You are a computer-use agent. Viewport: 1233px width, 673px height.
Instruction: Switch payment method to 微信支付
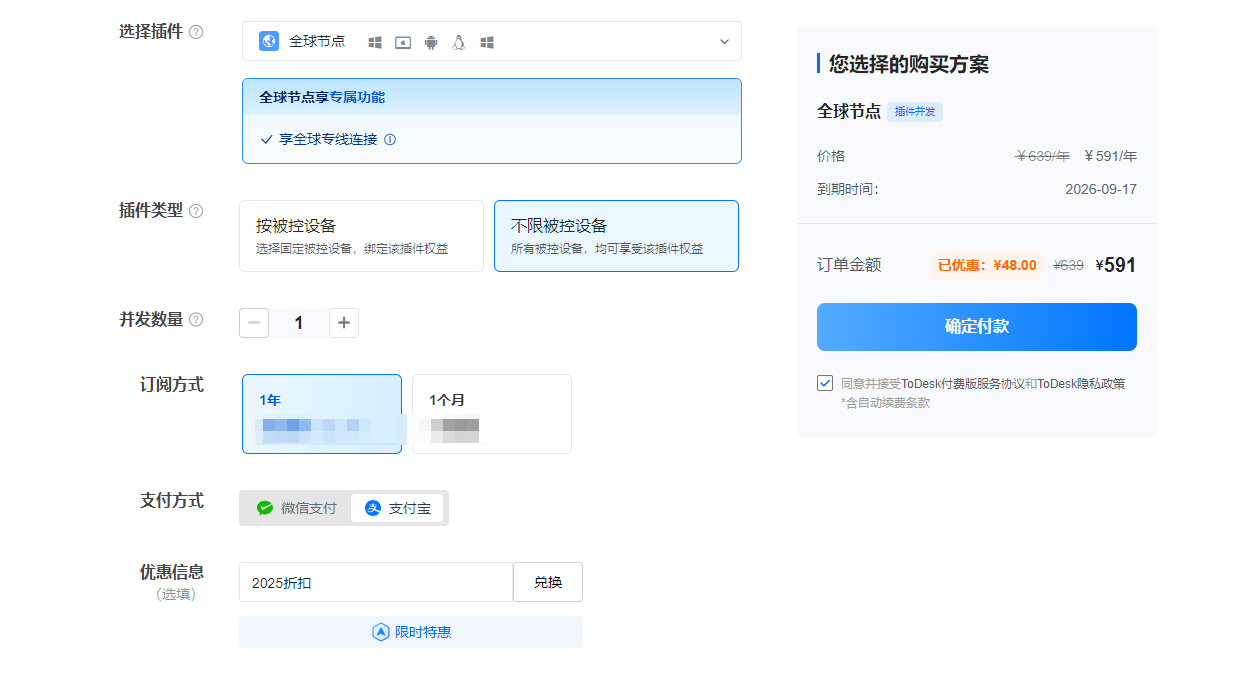(297, 508)
